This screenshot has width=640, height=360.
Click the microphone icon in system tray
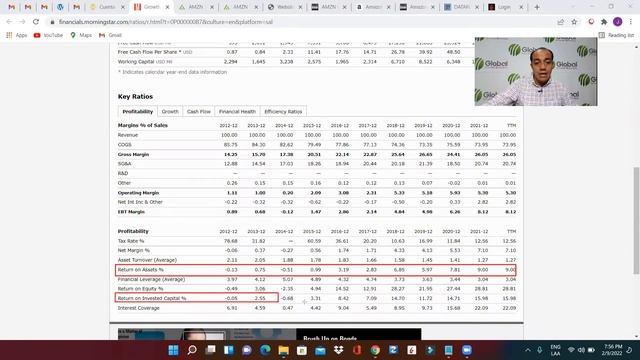(540, 350)
